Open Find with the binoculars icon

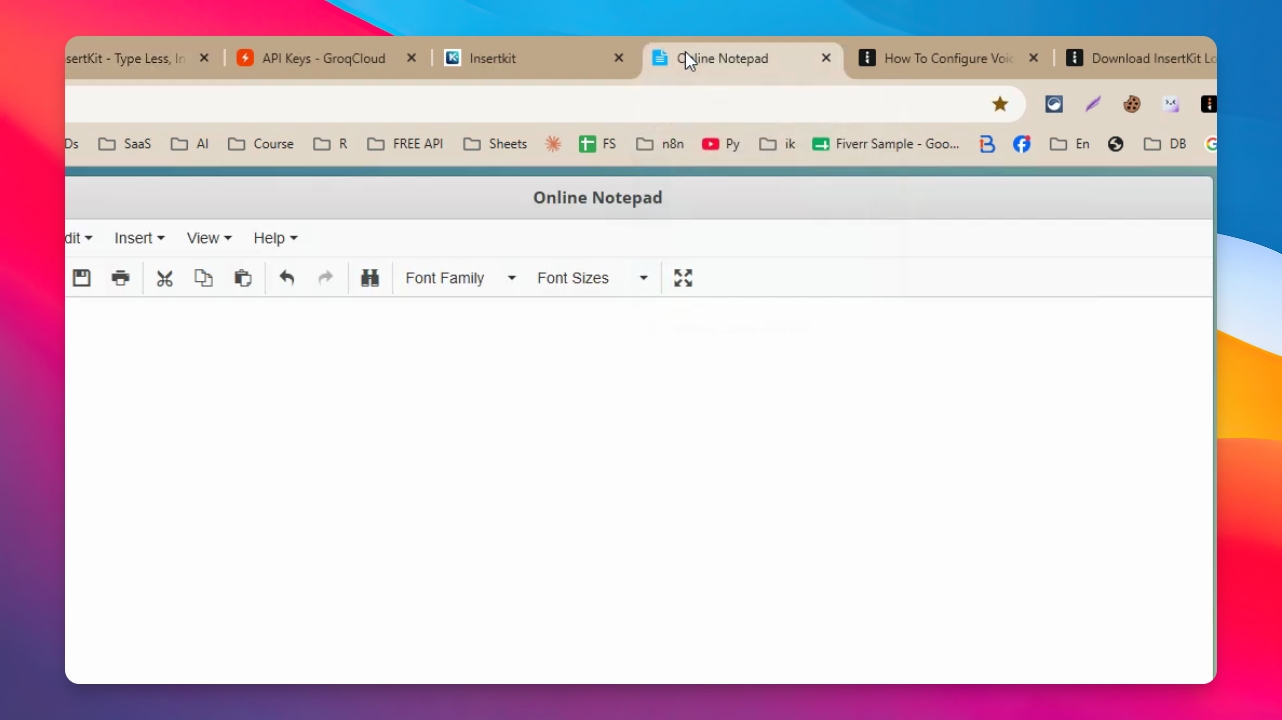click(x=370, y=278)
